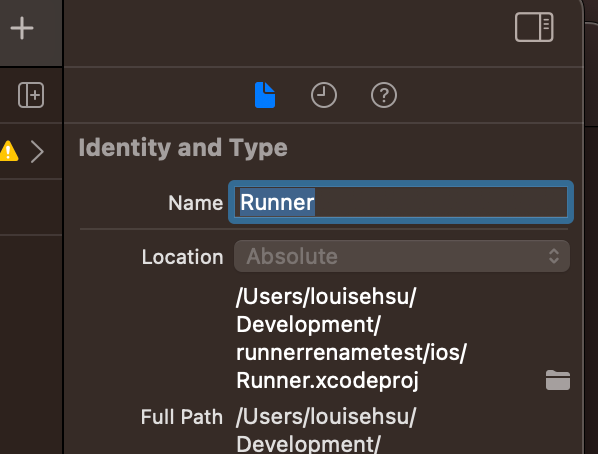Open the Location Absolute dropdown
The height and width of the screenshot is (454, 598).
[x=402, y=256]
